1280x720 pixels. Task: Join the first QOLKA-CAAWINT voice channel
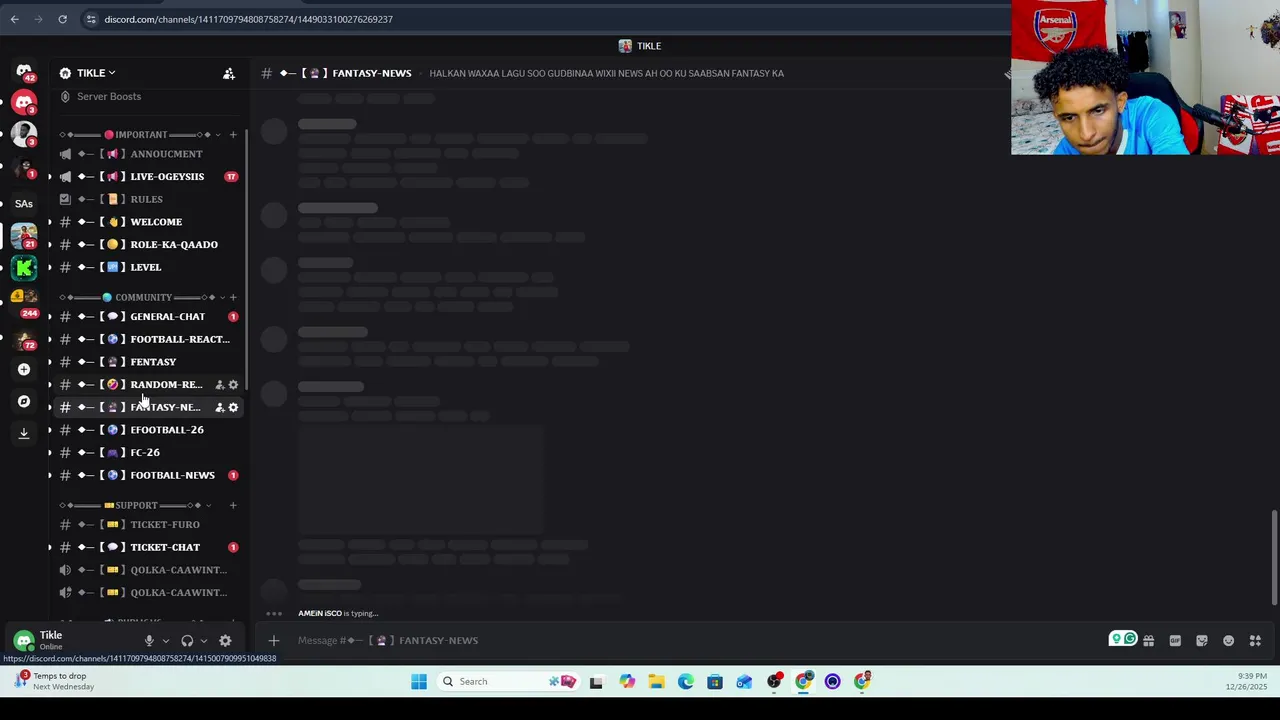pyautogui.click(x=147, y=570)
